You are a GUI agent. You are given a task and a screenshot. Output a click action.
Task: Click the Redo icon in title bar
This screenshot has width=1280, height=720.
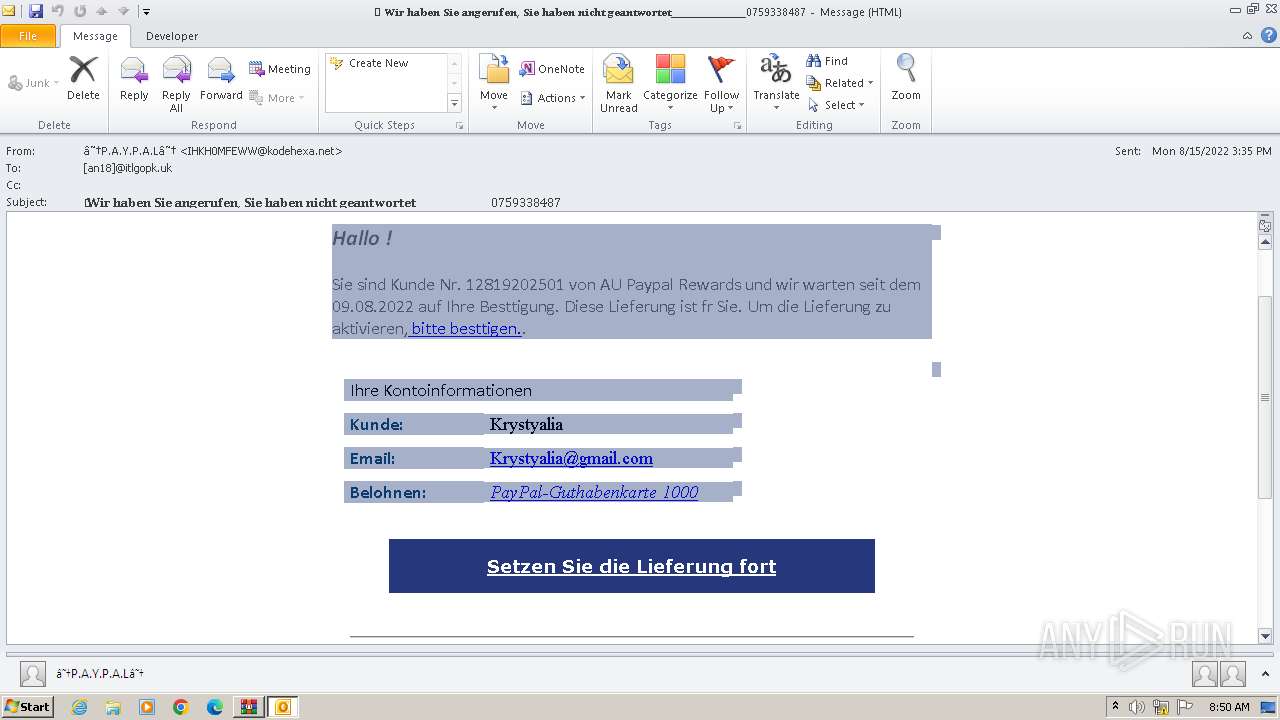79,12
